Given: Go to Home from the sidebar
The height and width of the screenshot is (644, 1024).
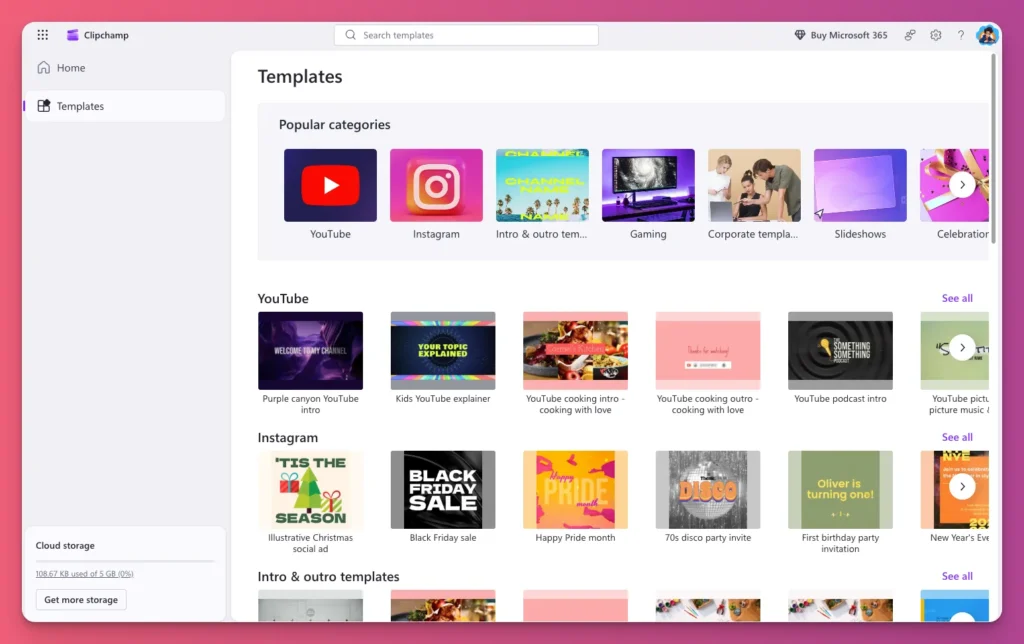Looking at the screenshot, I should pyautogui.click(x=68, y=67).
